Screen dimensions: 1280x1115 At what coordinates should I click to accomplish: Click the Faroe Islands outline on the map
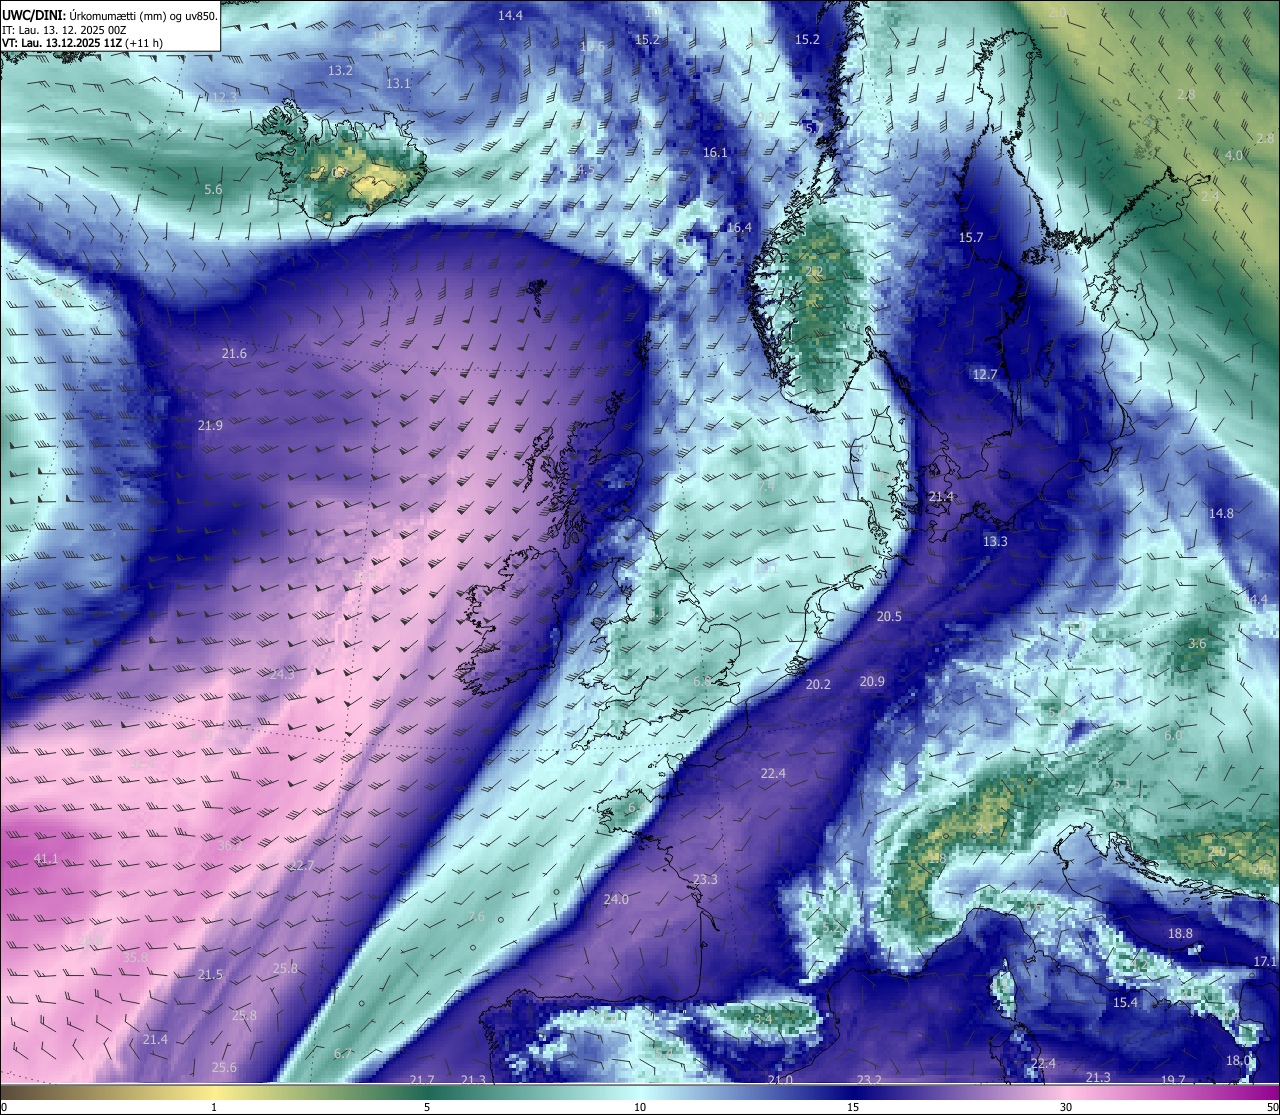pyautogui.click(x=536, y=296)
